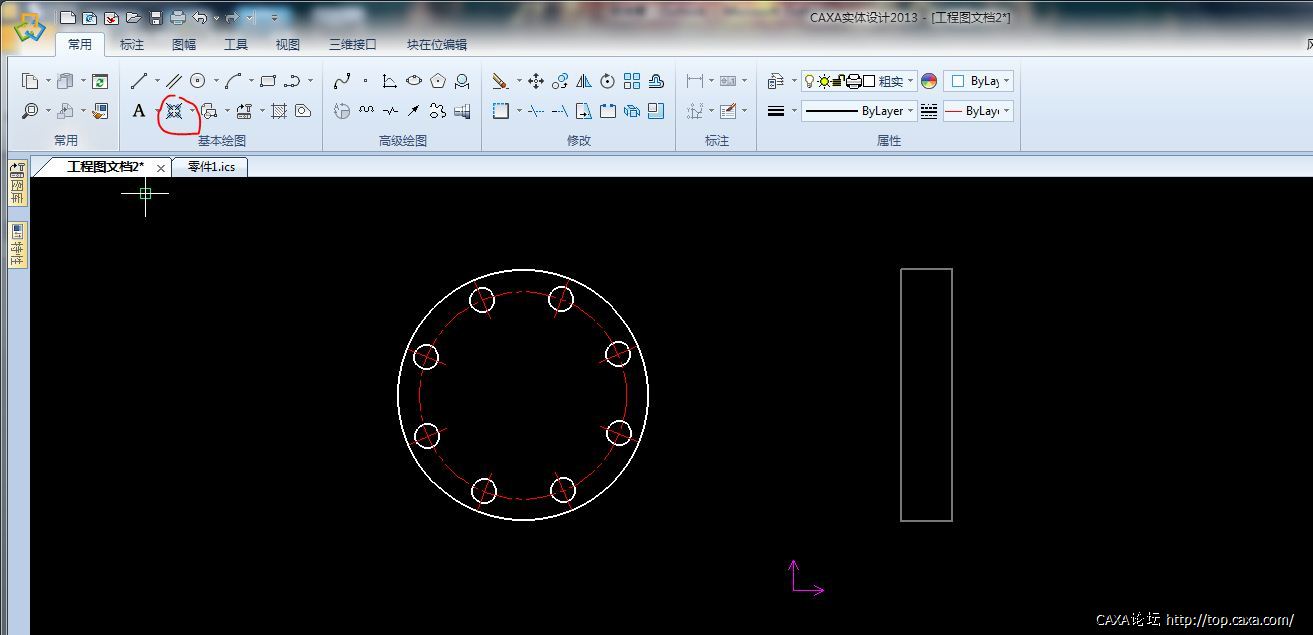Select the Hatch tool icon

(279, 111)
